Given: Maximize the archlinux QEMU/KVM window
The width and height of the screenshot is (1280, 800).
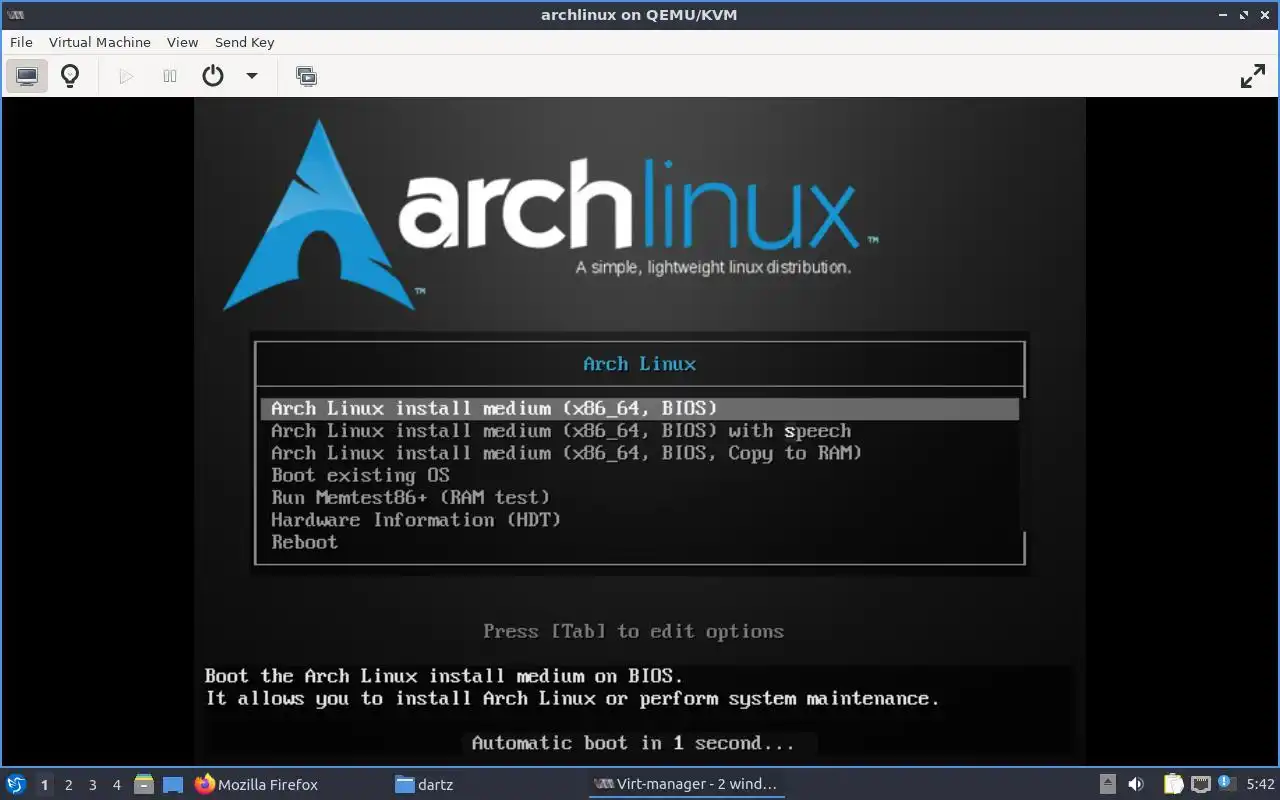Looking at the screenshot, I should tap(1244, 14).
